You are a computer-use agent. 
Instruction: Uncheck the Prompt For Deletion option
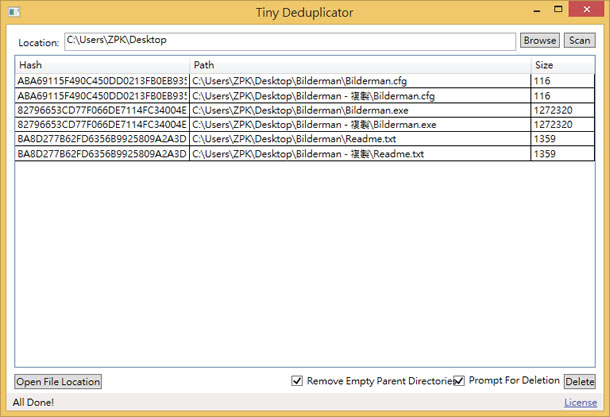460,381
